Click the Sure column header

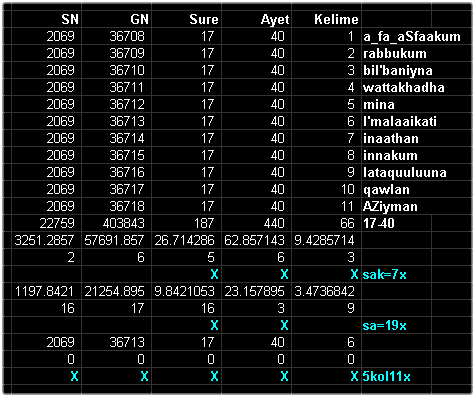coord(187,19)
